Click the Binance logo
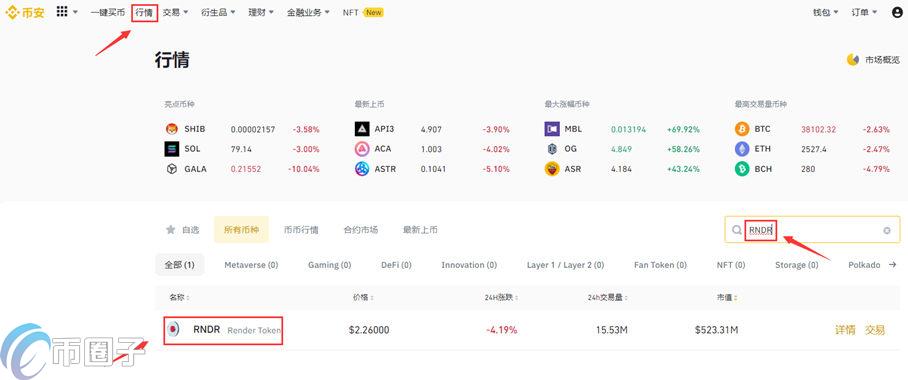908x380 pixels. 25,12
